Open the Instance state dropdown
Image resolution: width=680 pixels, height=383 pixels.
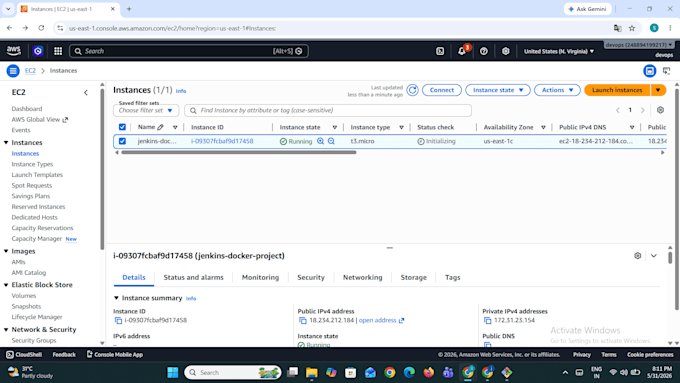click(x=498, y=90)
